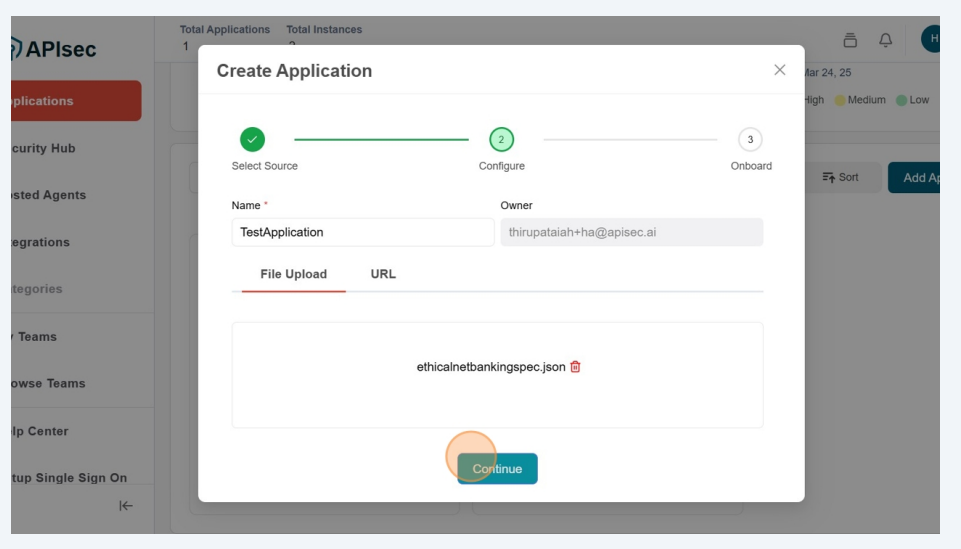
Task: Open My Teams in the sidebar
Action: [34, 336]
